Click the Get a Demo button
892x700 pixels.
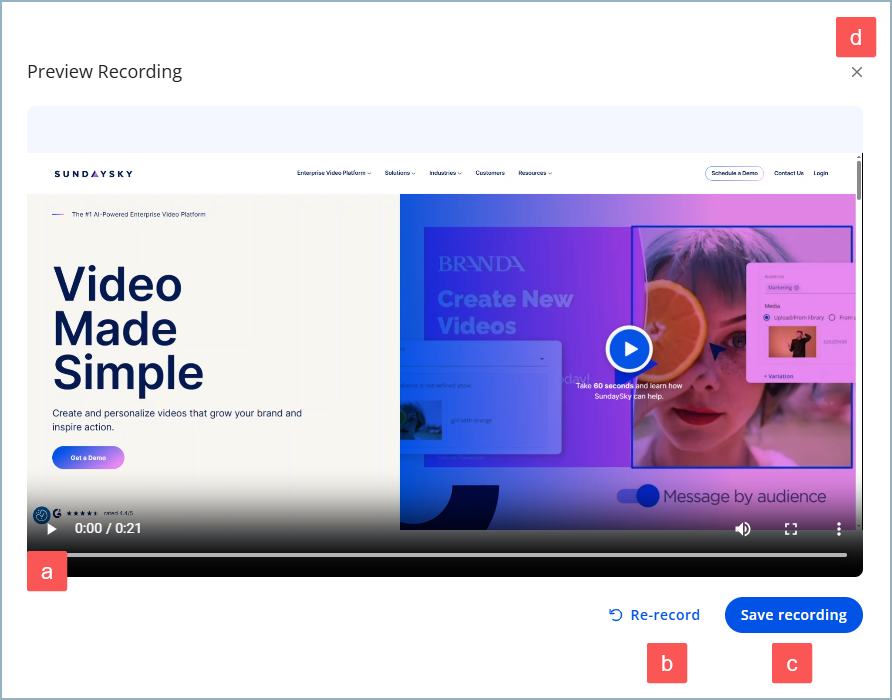coord(88,458)
